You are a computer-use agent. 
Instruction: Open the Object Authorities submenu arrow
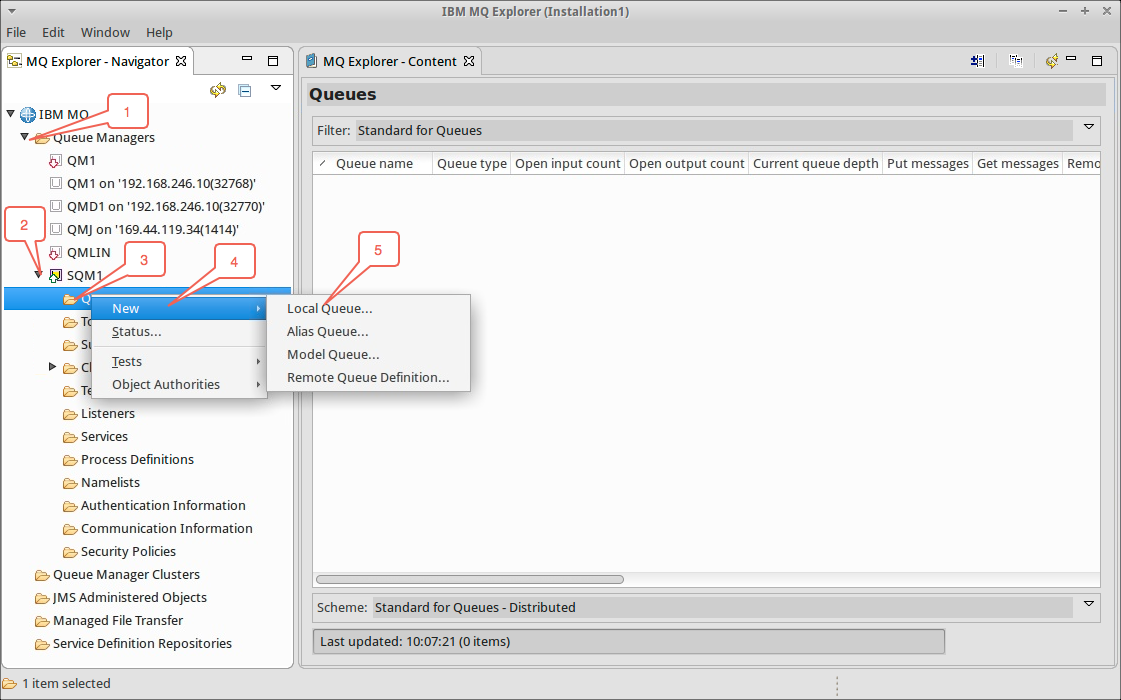258,385
